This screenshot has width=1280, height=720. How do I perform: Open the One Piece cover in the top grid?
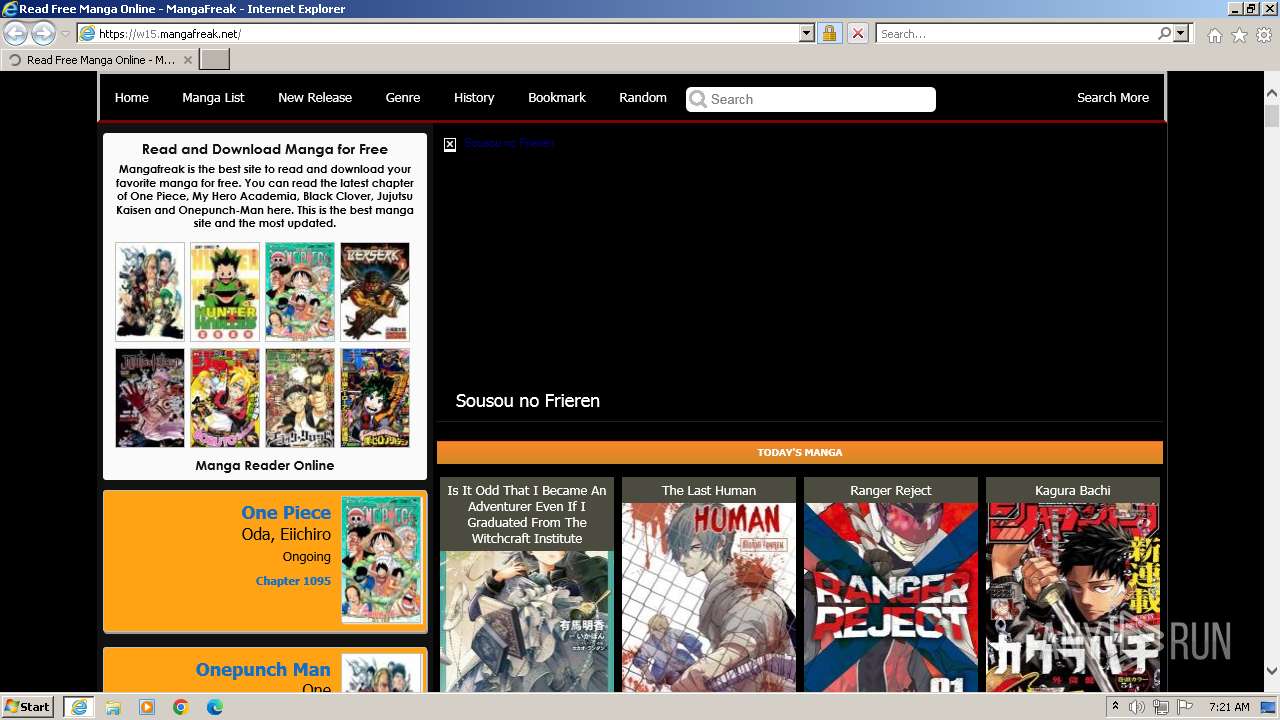pos(300,292)
